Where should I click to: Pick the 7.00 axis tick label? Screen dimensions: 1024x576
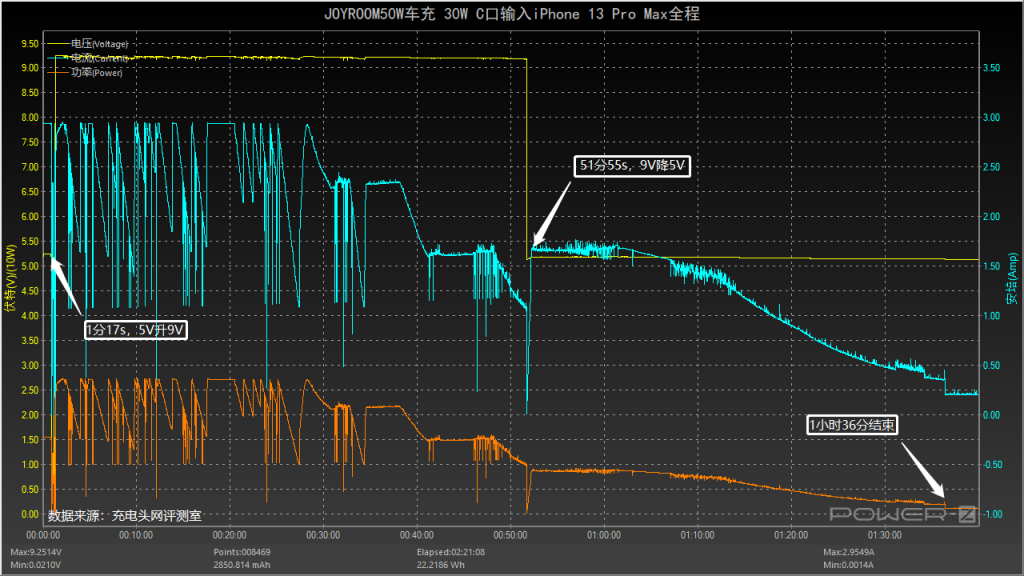coord(30,167)
